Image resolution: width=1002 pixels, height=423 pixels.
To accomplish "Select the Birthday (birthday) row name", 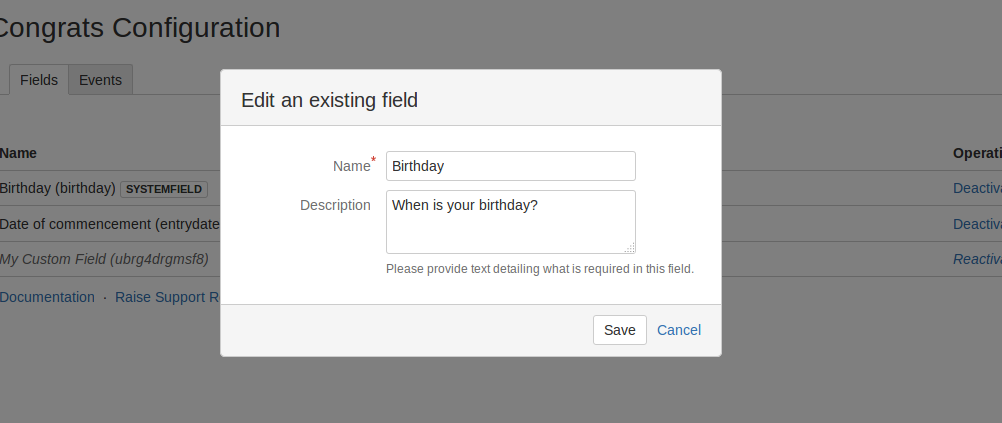I will [x=57, y=188].
